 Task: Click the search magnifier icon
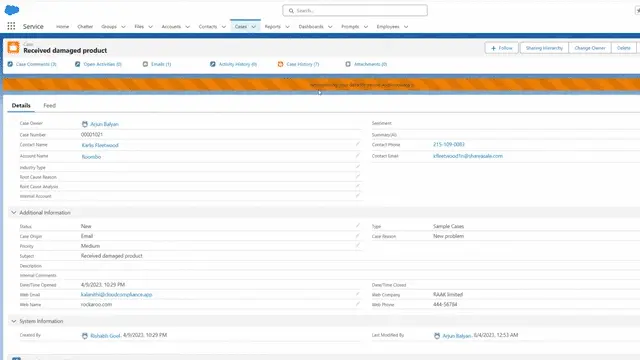click(x=291, y=11)
